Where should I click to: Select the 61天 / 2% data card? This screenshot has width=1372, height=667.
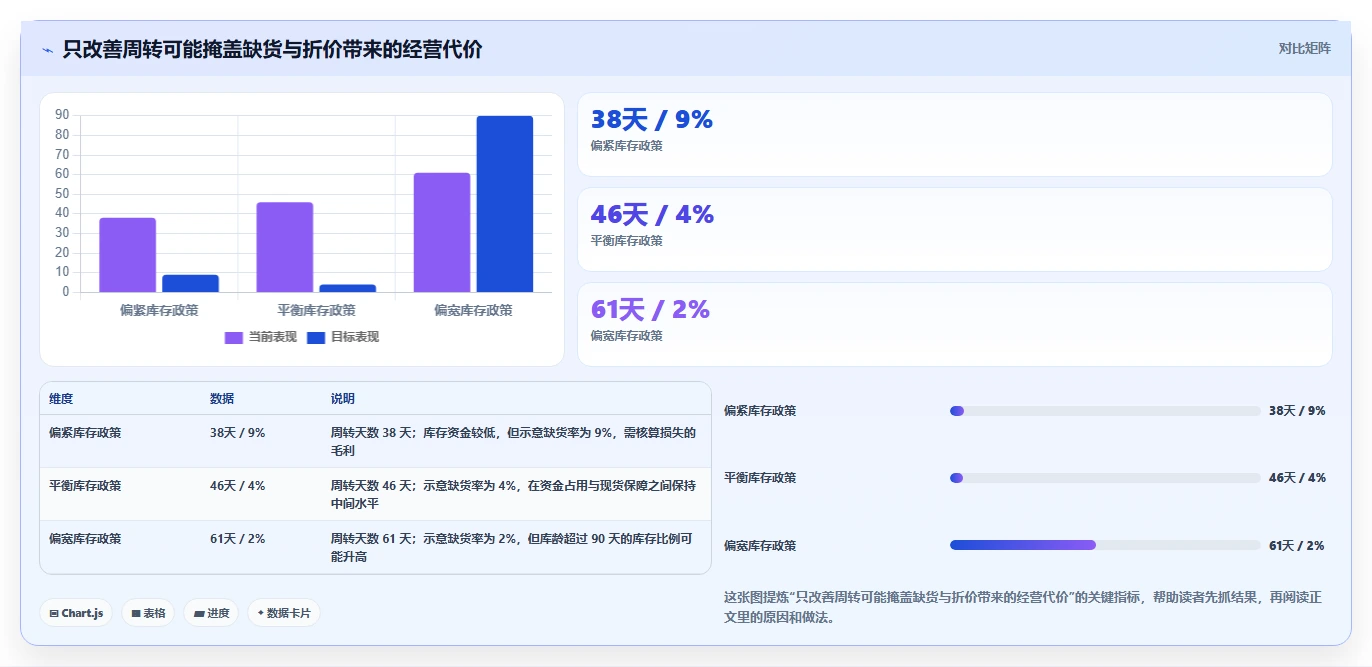pyautogui.click(x=954, y=324)
